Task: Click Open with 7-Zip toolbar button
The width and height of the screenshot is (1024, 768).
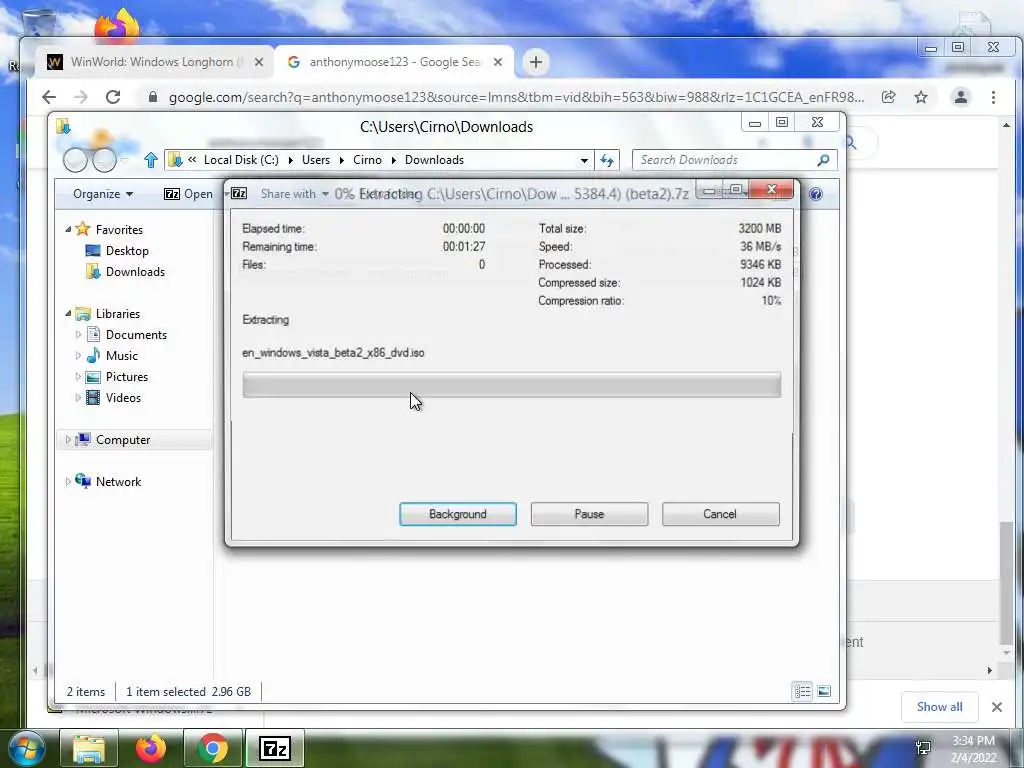Action: click(189, 194)
